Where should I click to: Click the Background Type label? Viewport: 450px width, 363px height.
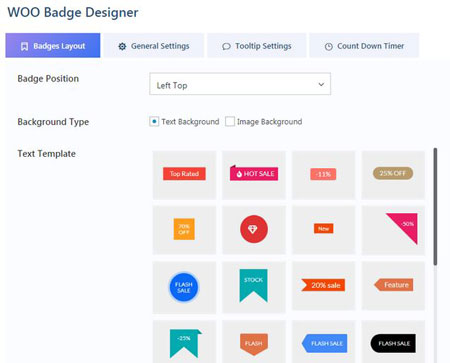pyautogui.click(x=53, y=122)
